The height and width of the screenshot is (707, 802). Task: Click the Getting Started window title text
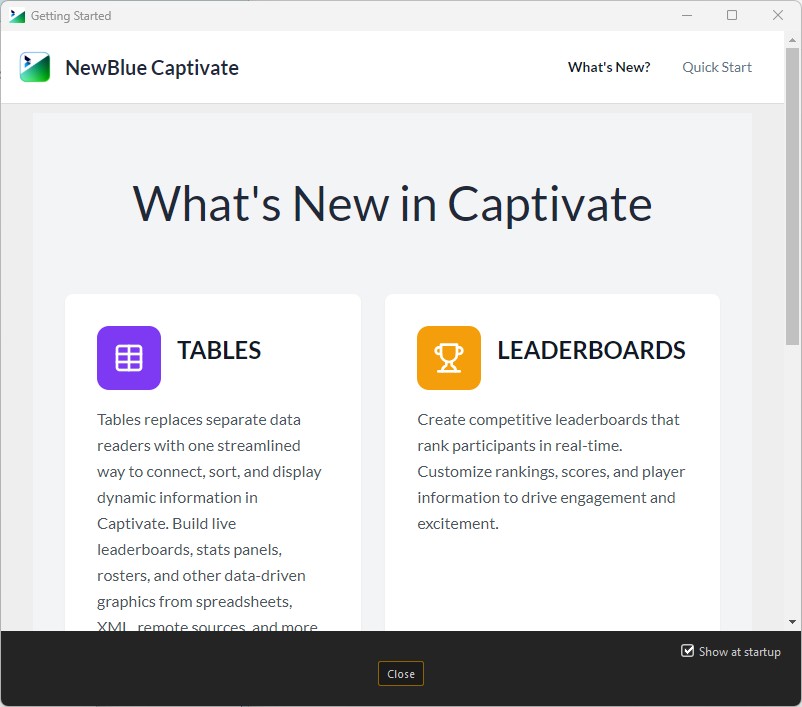click(71, 16)
